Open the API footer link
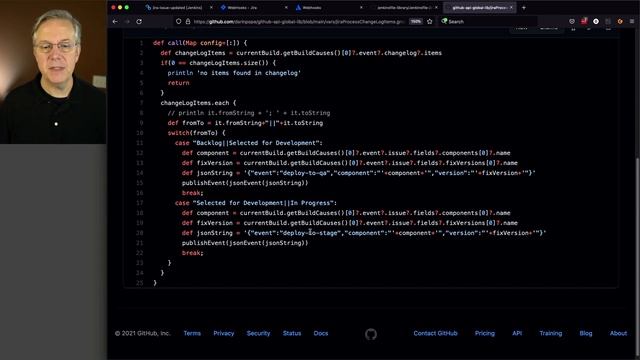The width and height of the screenshot is (640, 360). tap(517, 333)
